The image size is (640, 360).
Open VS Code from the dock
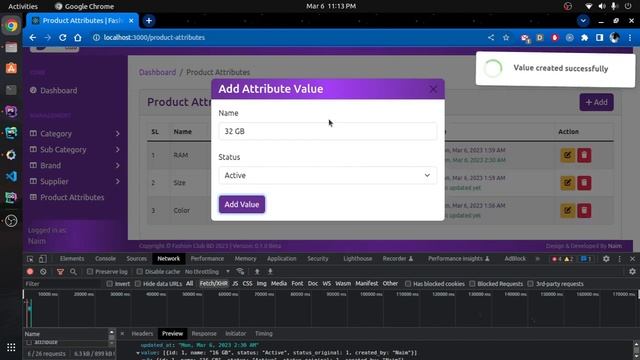point(11,176)
